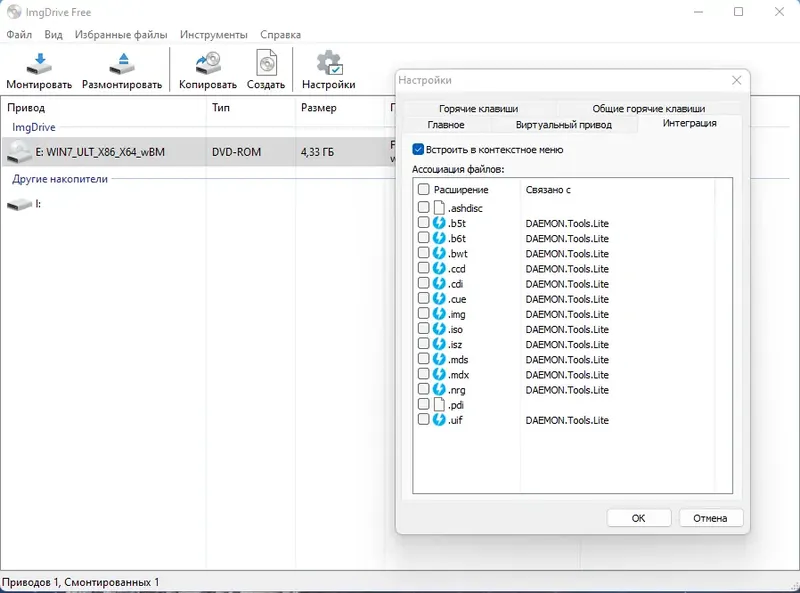Screen dimensions: 800x593
Task: Click the DAEMON Tools icon beside .b6t
Action: [x=439, y=238]
